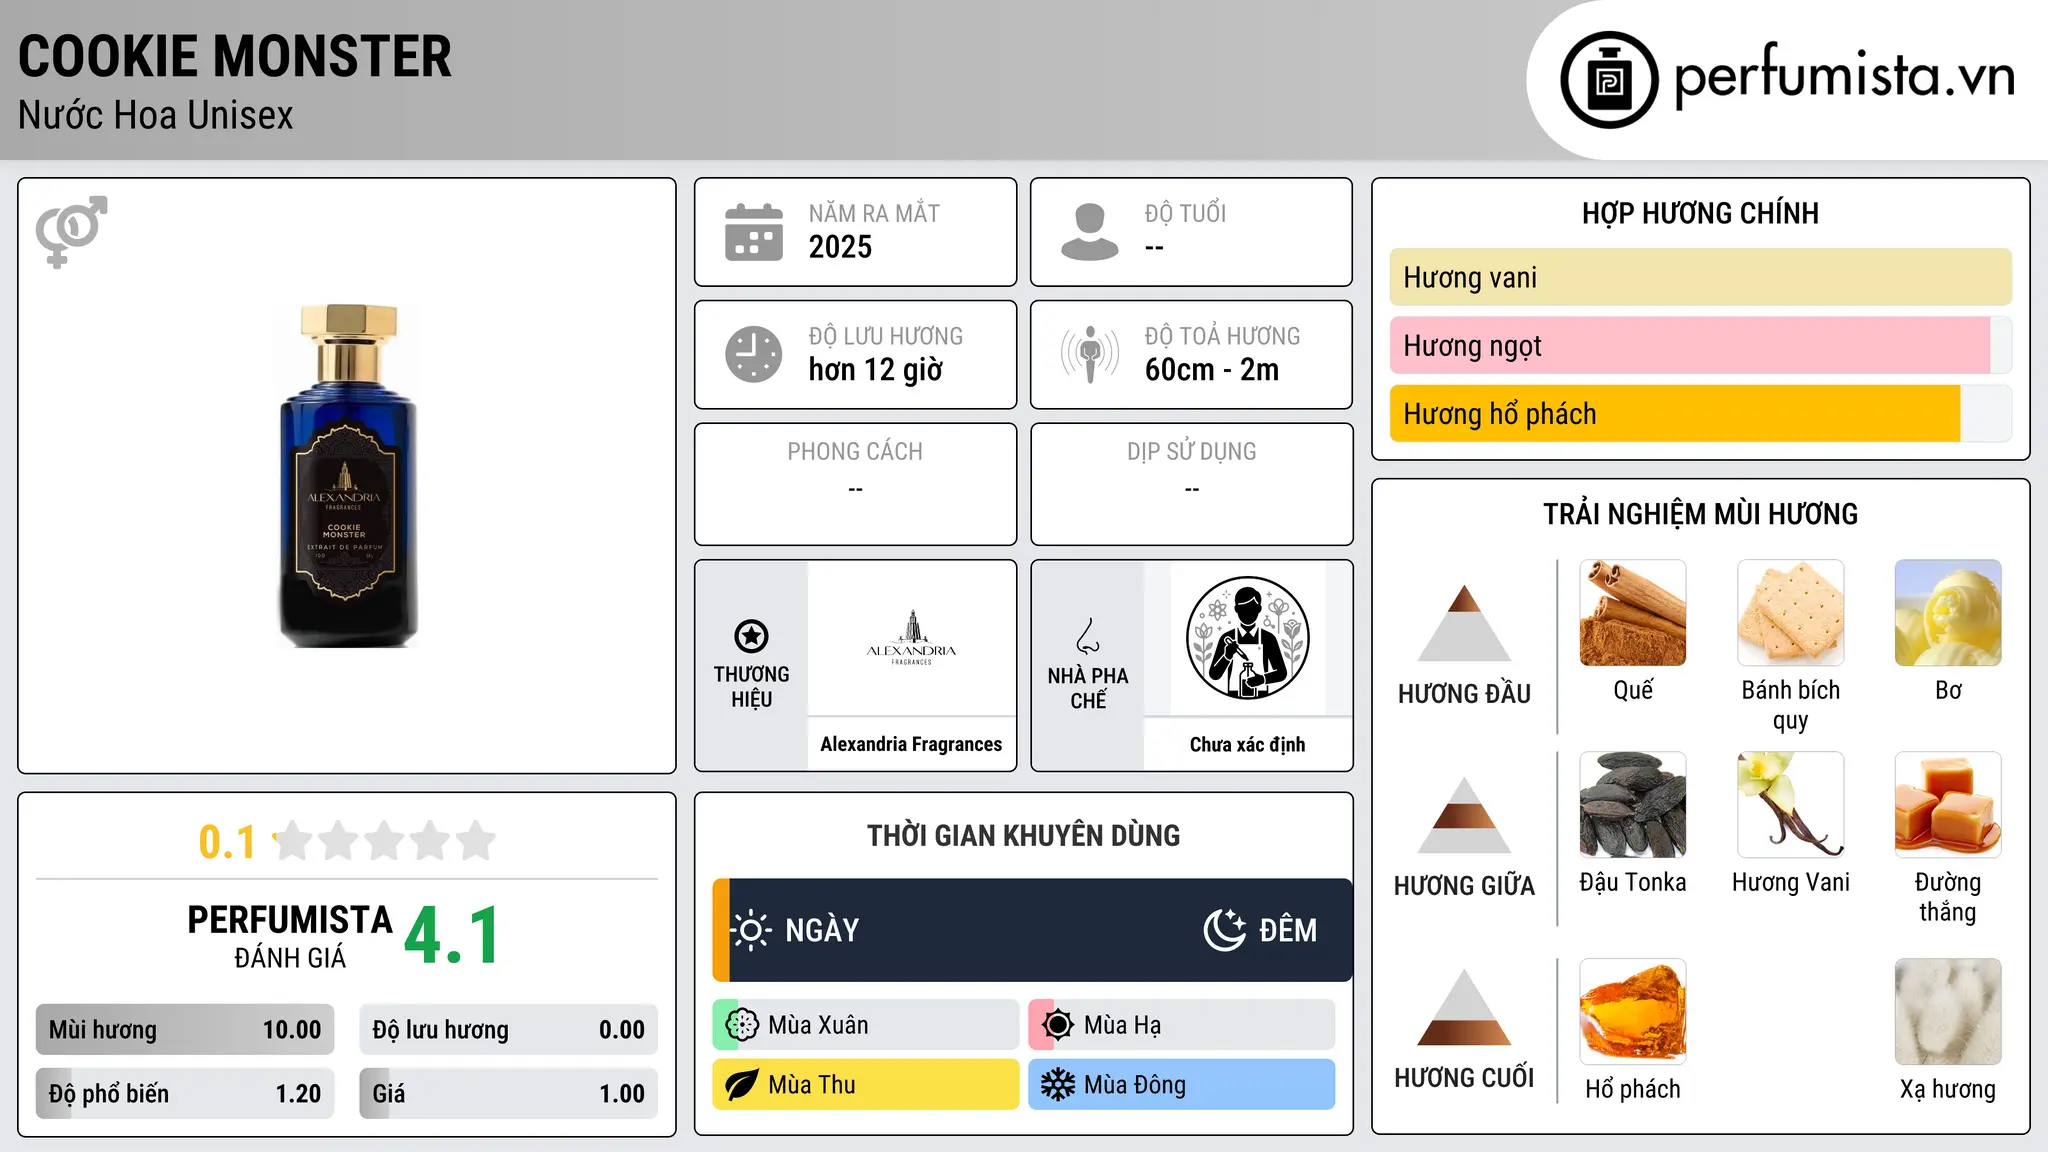Open the Cookie Monster bottle image
The image size is (2048, 1152).
347,476
